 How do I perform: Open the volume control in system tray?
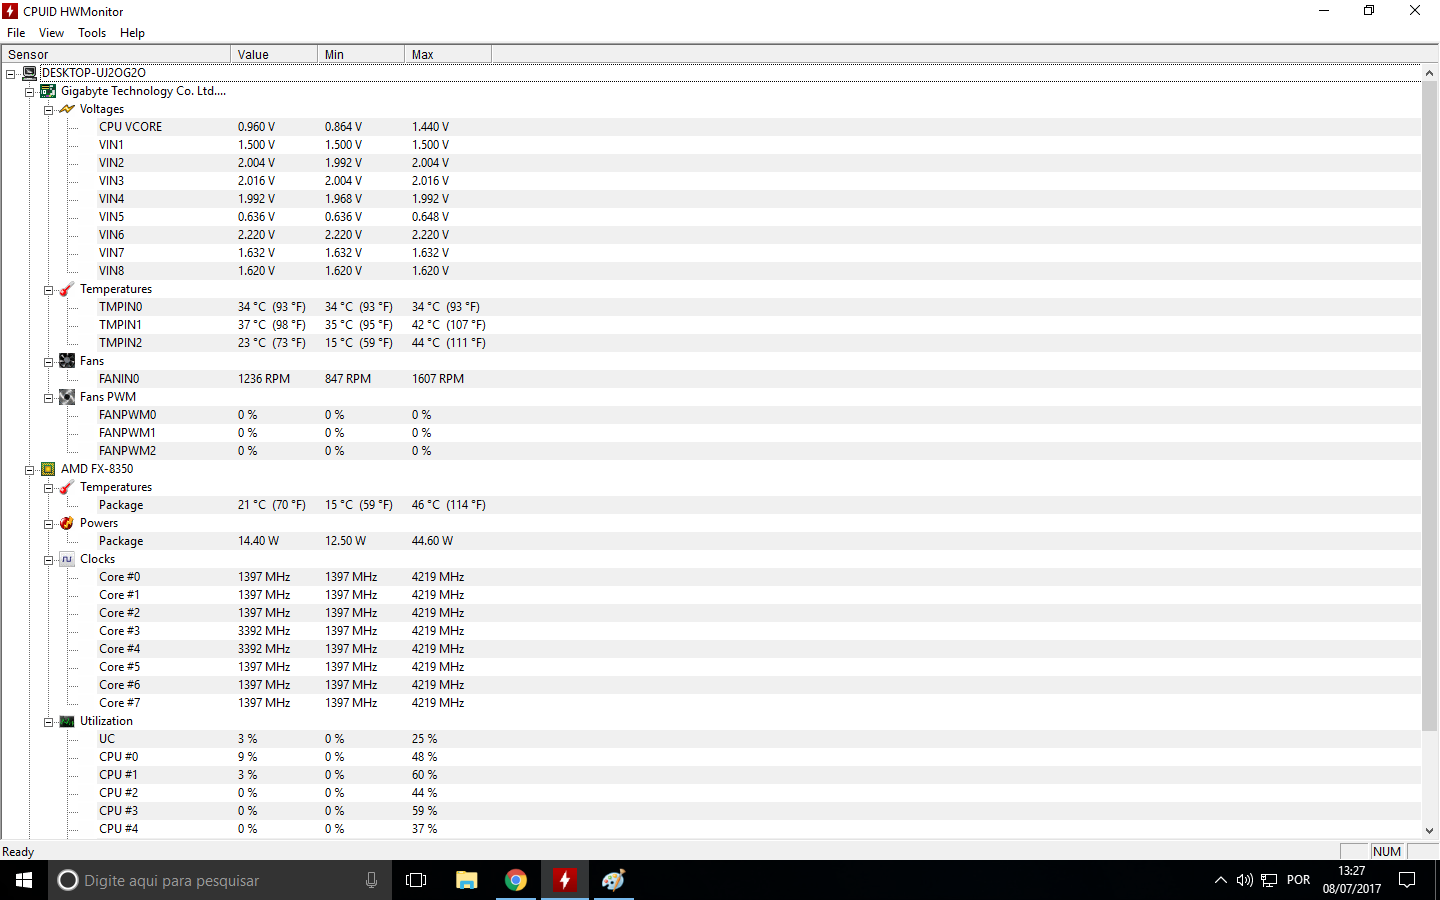(x=1244, y=880)
